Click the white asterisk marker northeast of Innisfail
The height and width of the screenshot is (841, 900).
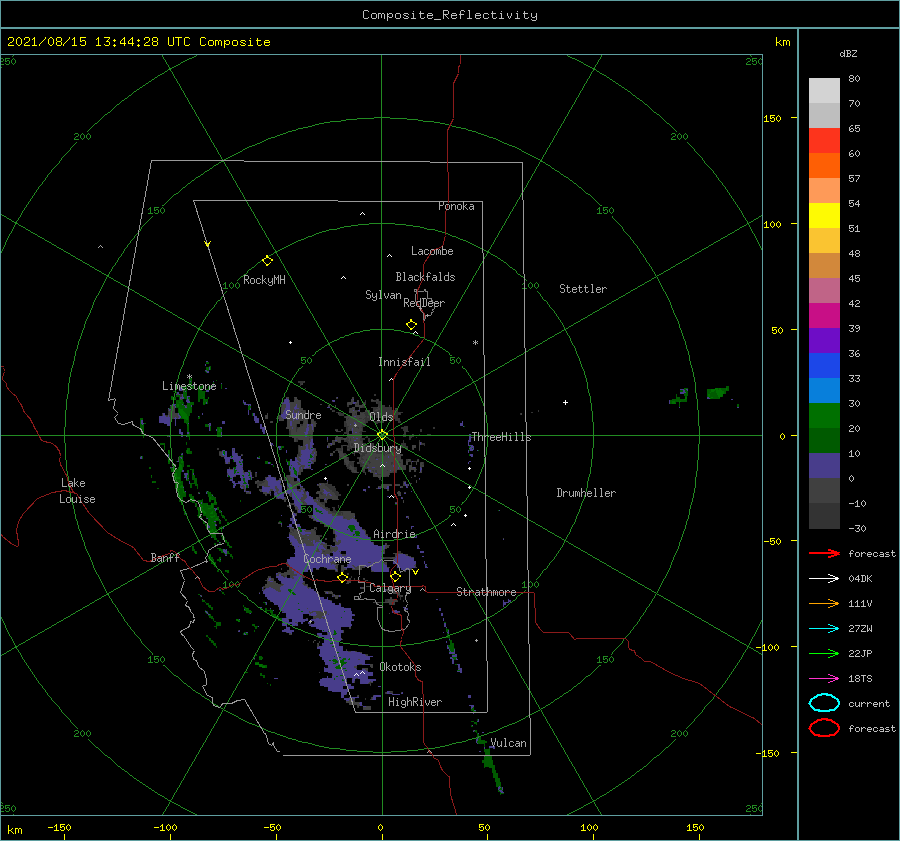click(475, 343)
